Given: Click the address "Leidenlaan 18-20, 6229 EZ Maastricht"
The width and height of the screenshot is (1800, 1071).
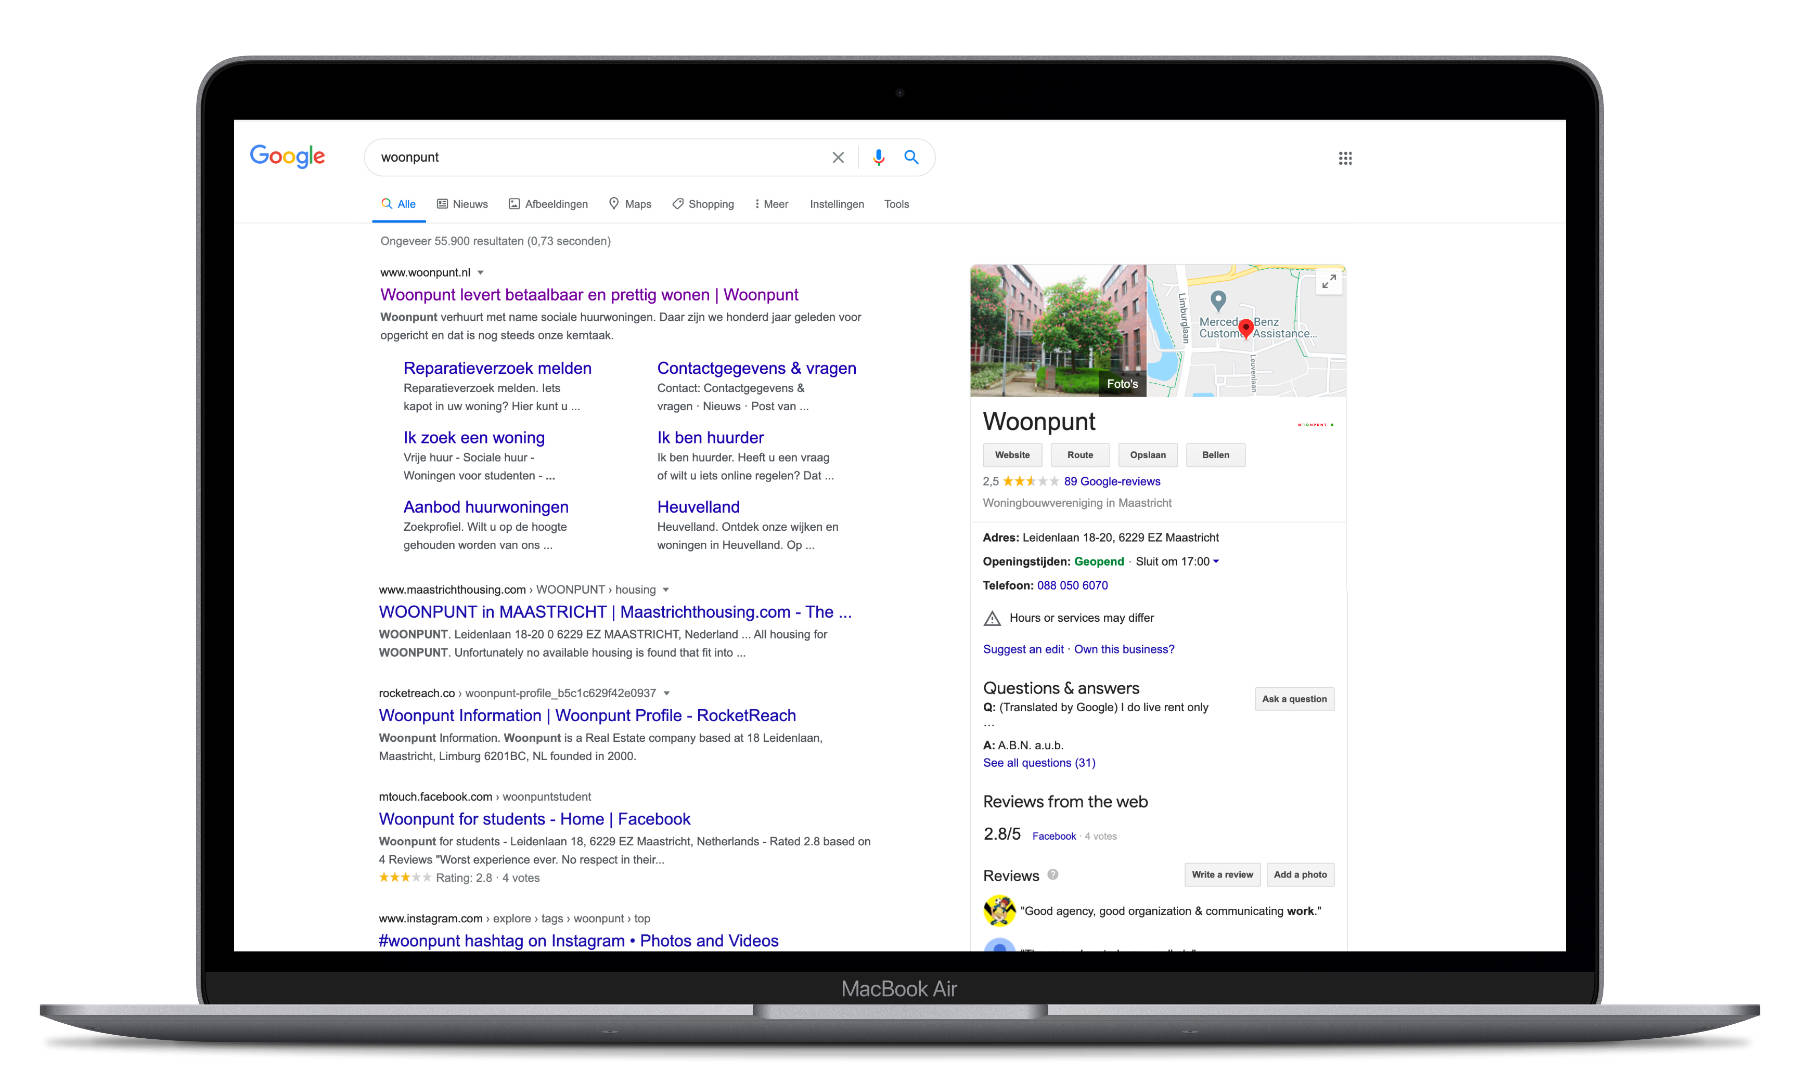Looking at the screenshot, I should click(1120, 538).
